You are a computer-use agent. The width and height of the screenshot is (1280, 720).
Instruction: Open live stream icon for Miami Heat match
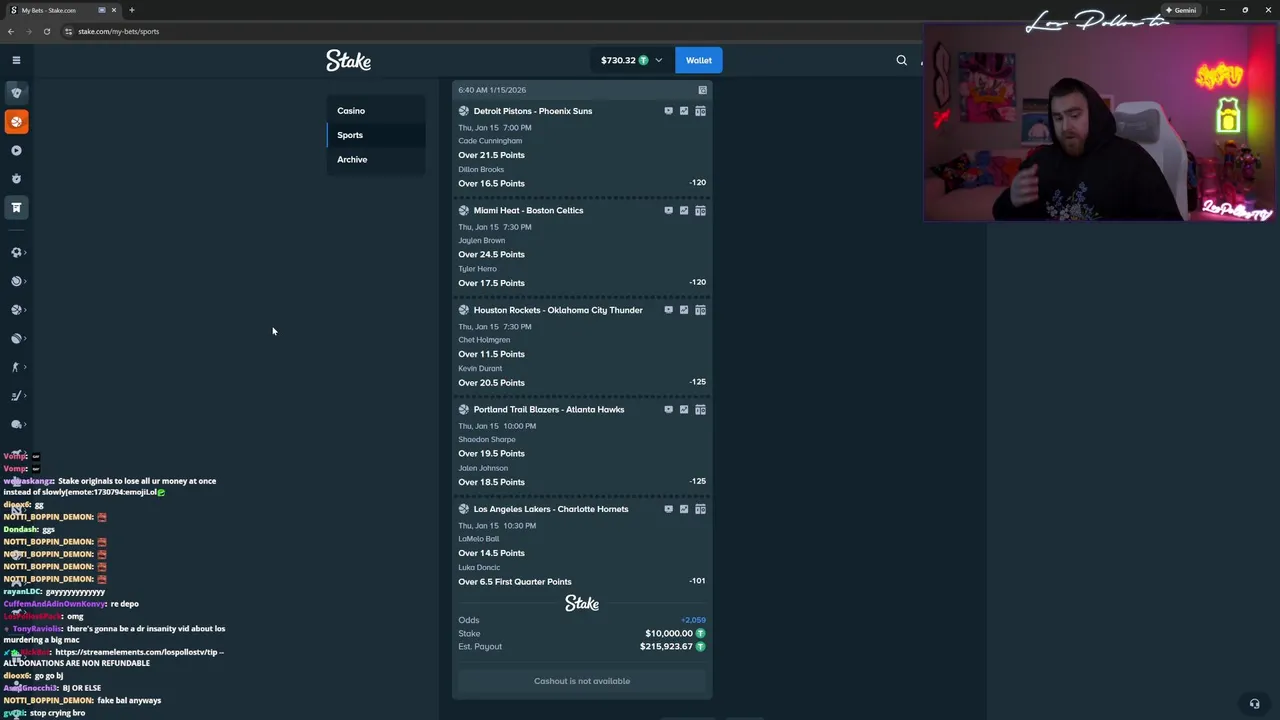click(x=668, y=210)
